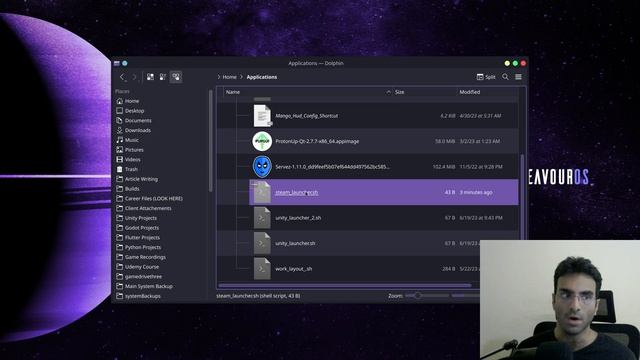Click the pin icon in the titlebar
This screenshot has width=640, height=360.
tap(125, 63)
